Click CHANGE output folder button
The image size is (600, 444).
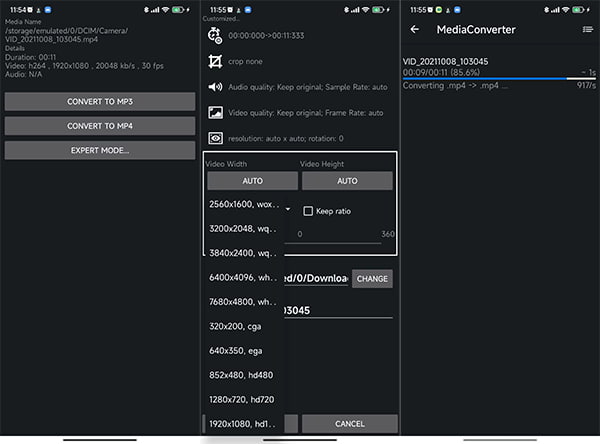pos(372,279)
